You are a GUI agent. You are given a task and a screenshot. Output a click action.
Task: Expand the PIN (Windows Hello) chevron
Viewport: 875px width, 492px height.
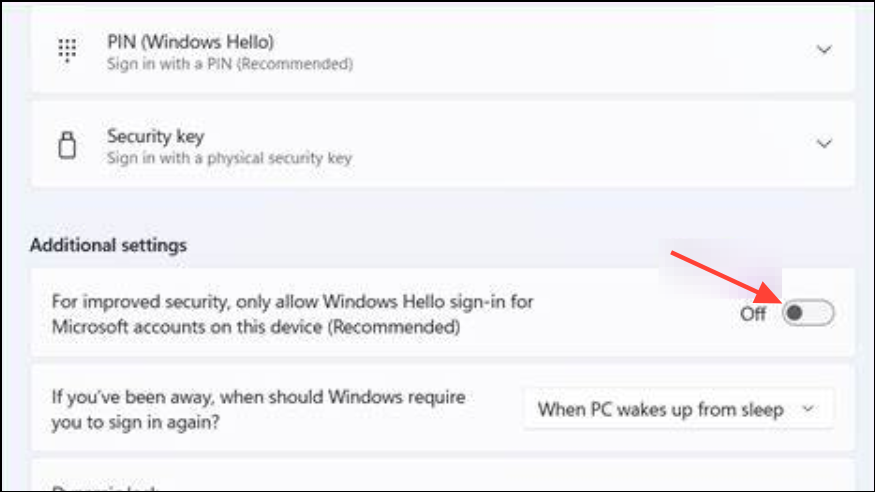pyautogui.click(x=824, y=50)
